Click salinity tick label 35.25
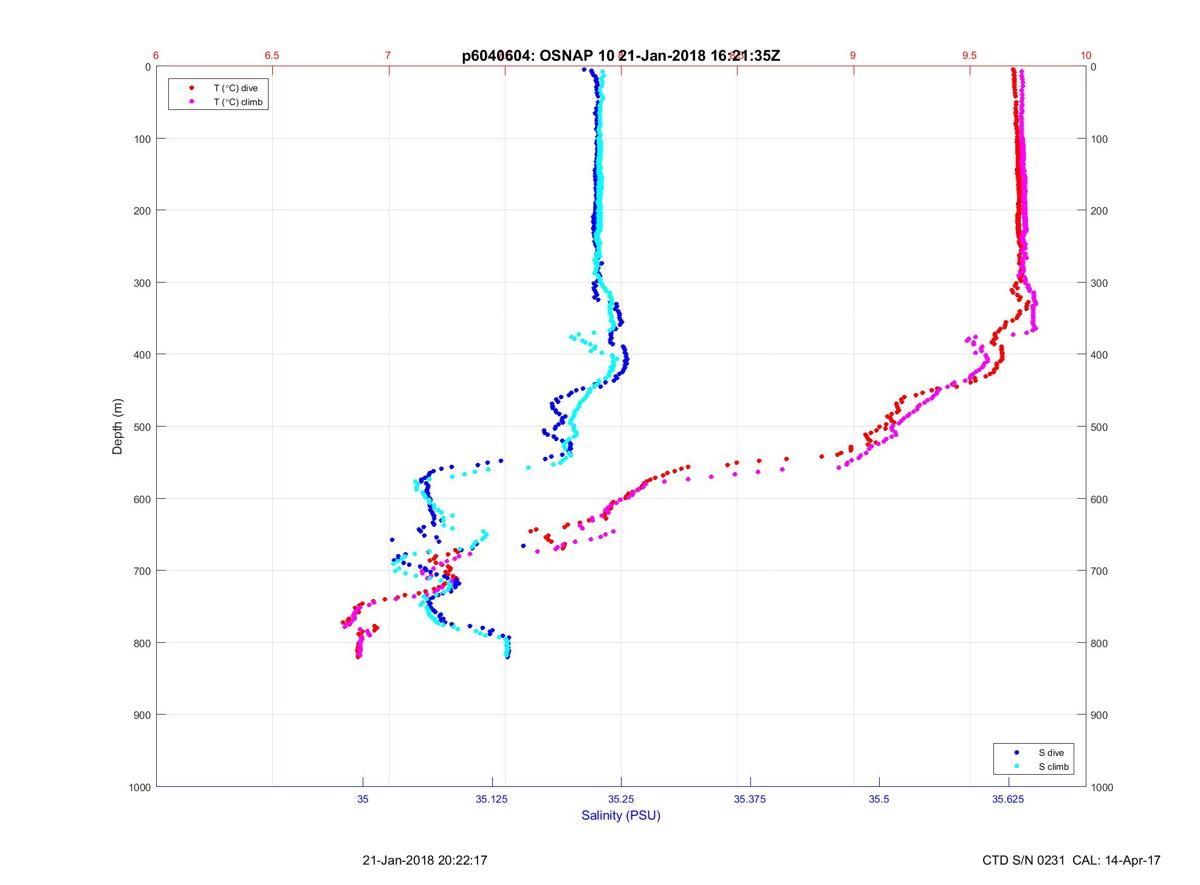The width and height of the screenshot is (1200, 885). 621,799
